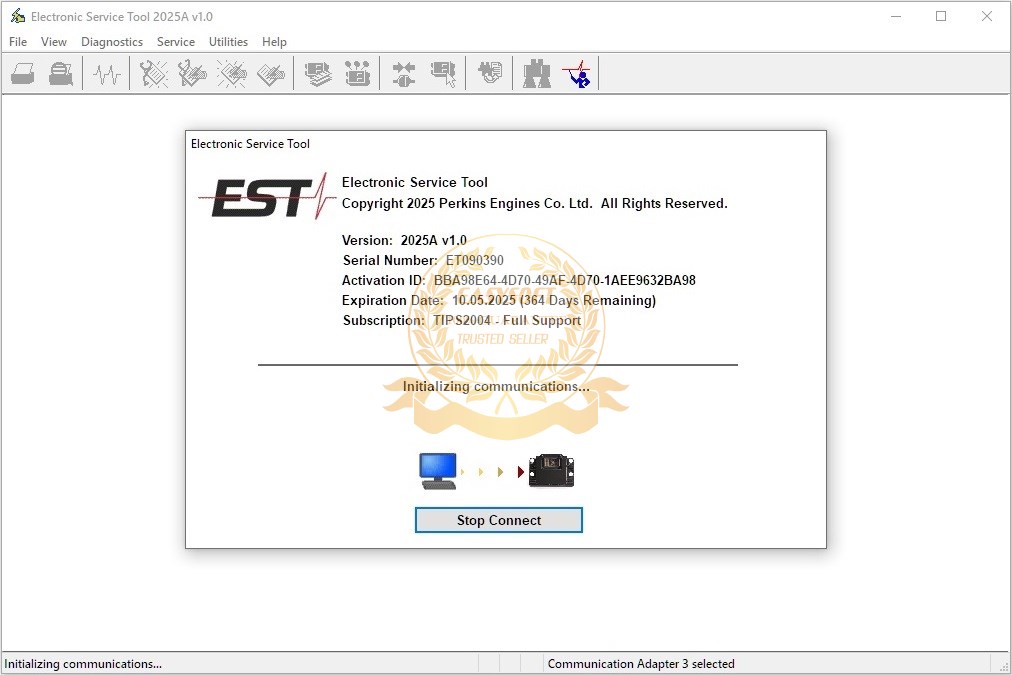Launch the WinFlash toolbar icon
The width and height of the screenshot is (1012, 675).
tap(490, 72)
